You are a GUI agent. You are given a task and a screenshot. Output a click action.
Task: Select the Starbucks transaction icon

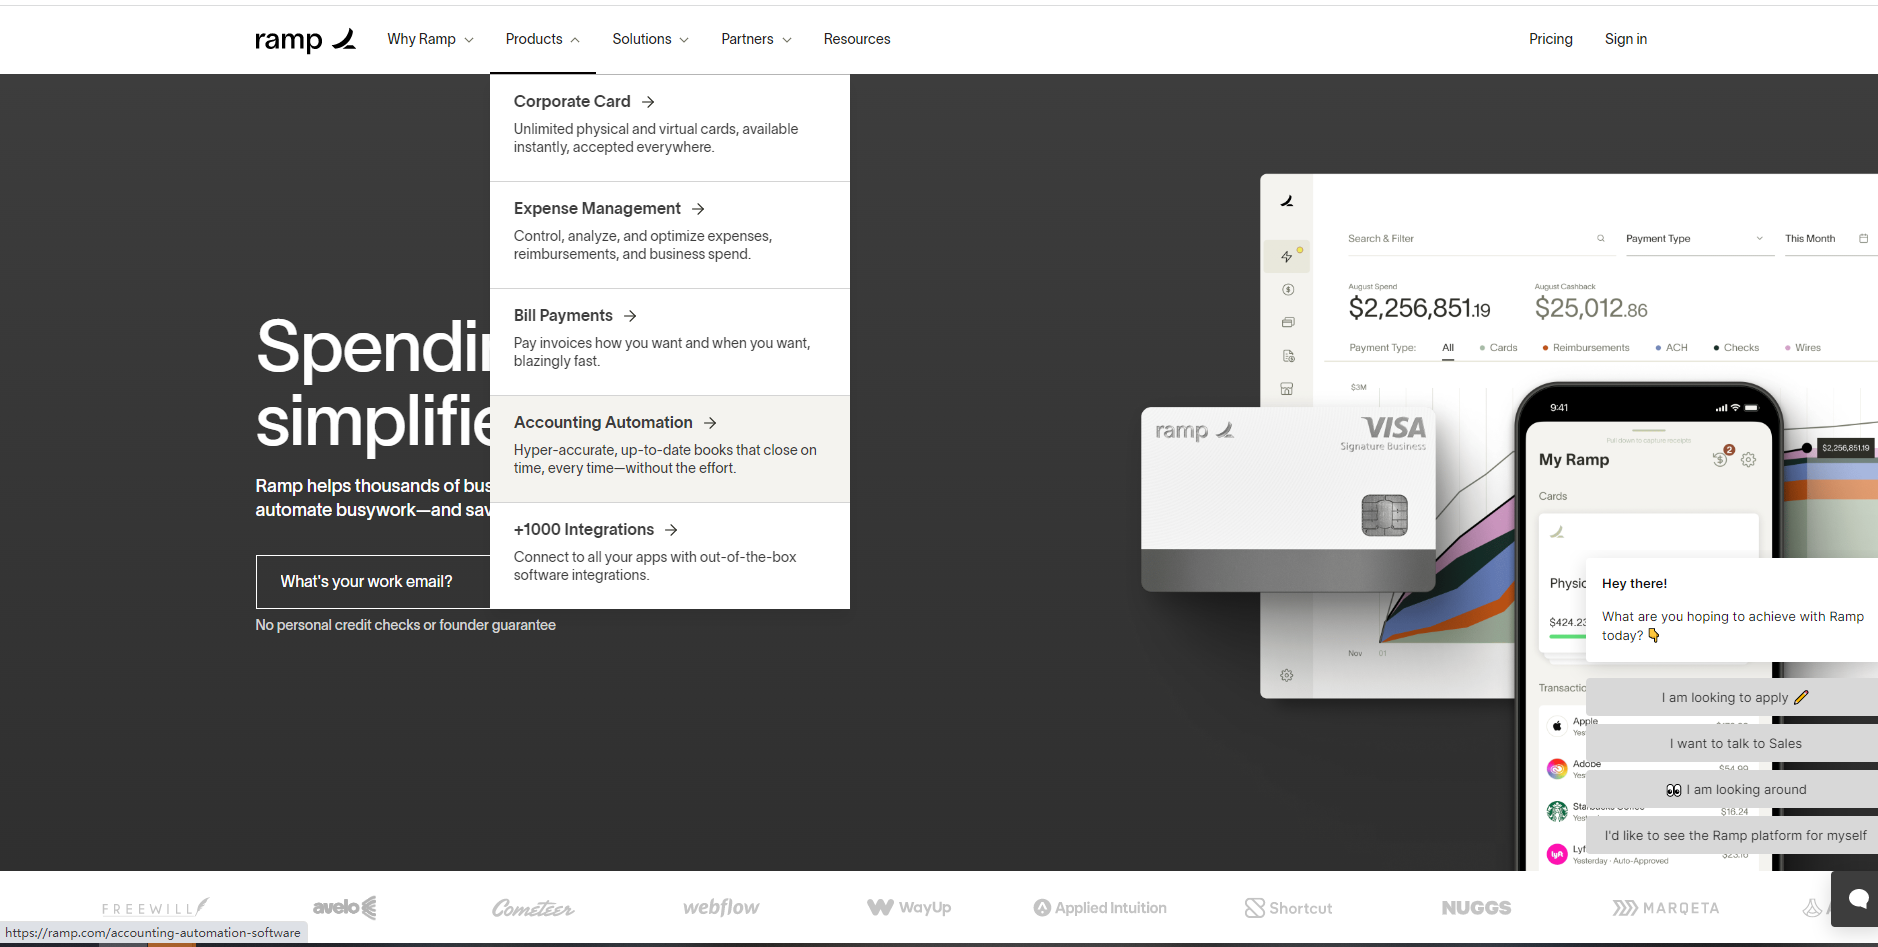click(x=1557, y=811)
